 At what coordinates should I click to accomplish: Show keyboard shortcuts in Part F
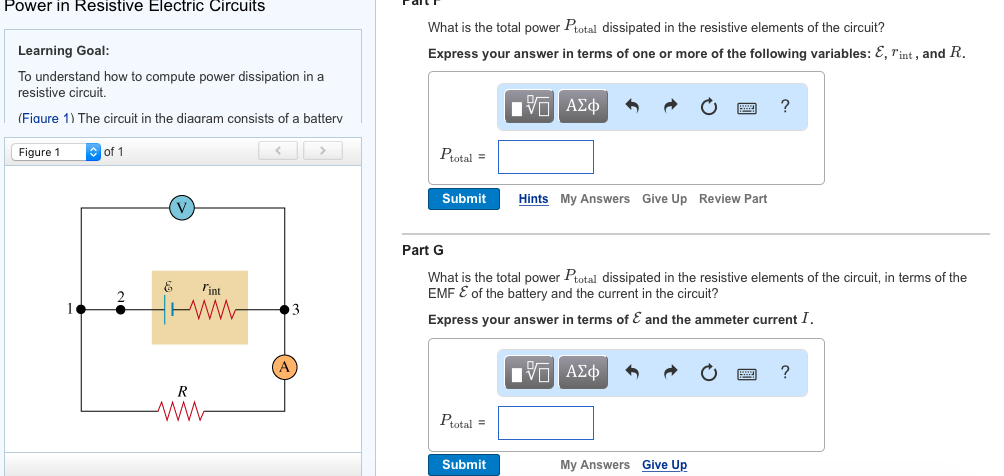[x=747, y=108]
